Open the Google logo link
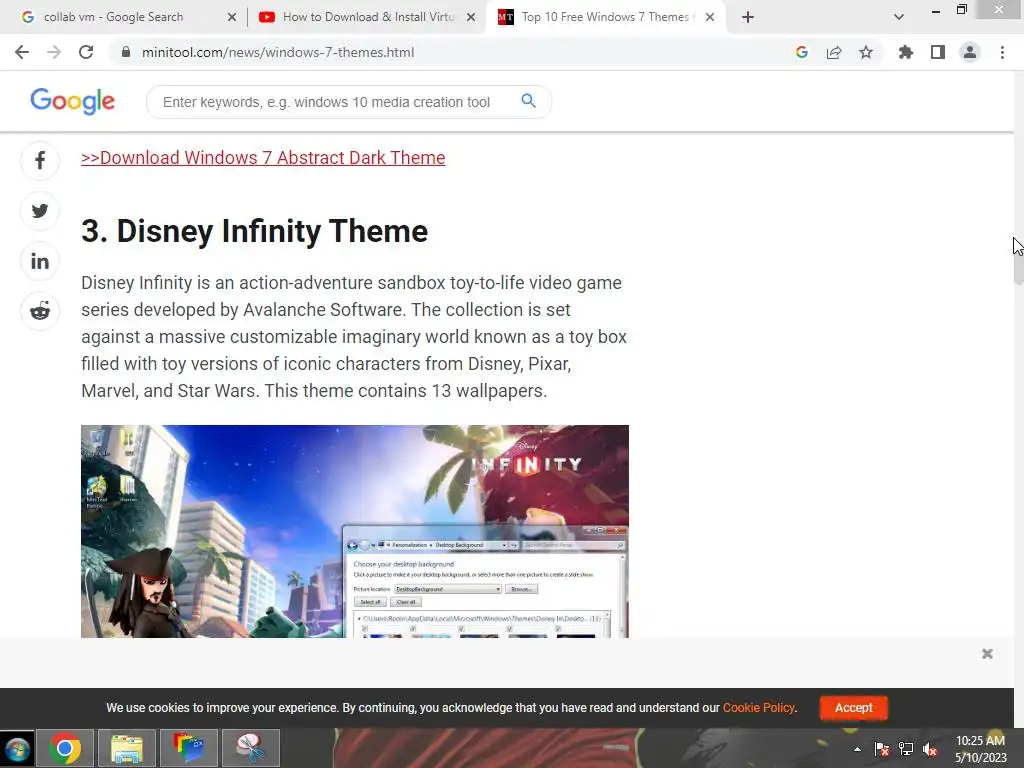This screenshot has height=768, width=1024. click(72, 101)
